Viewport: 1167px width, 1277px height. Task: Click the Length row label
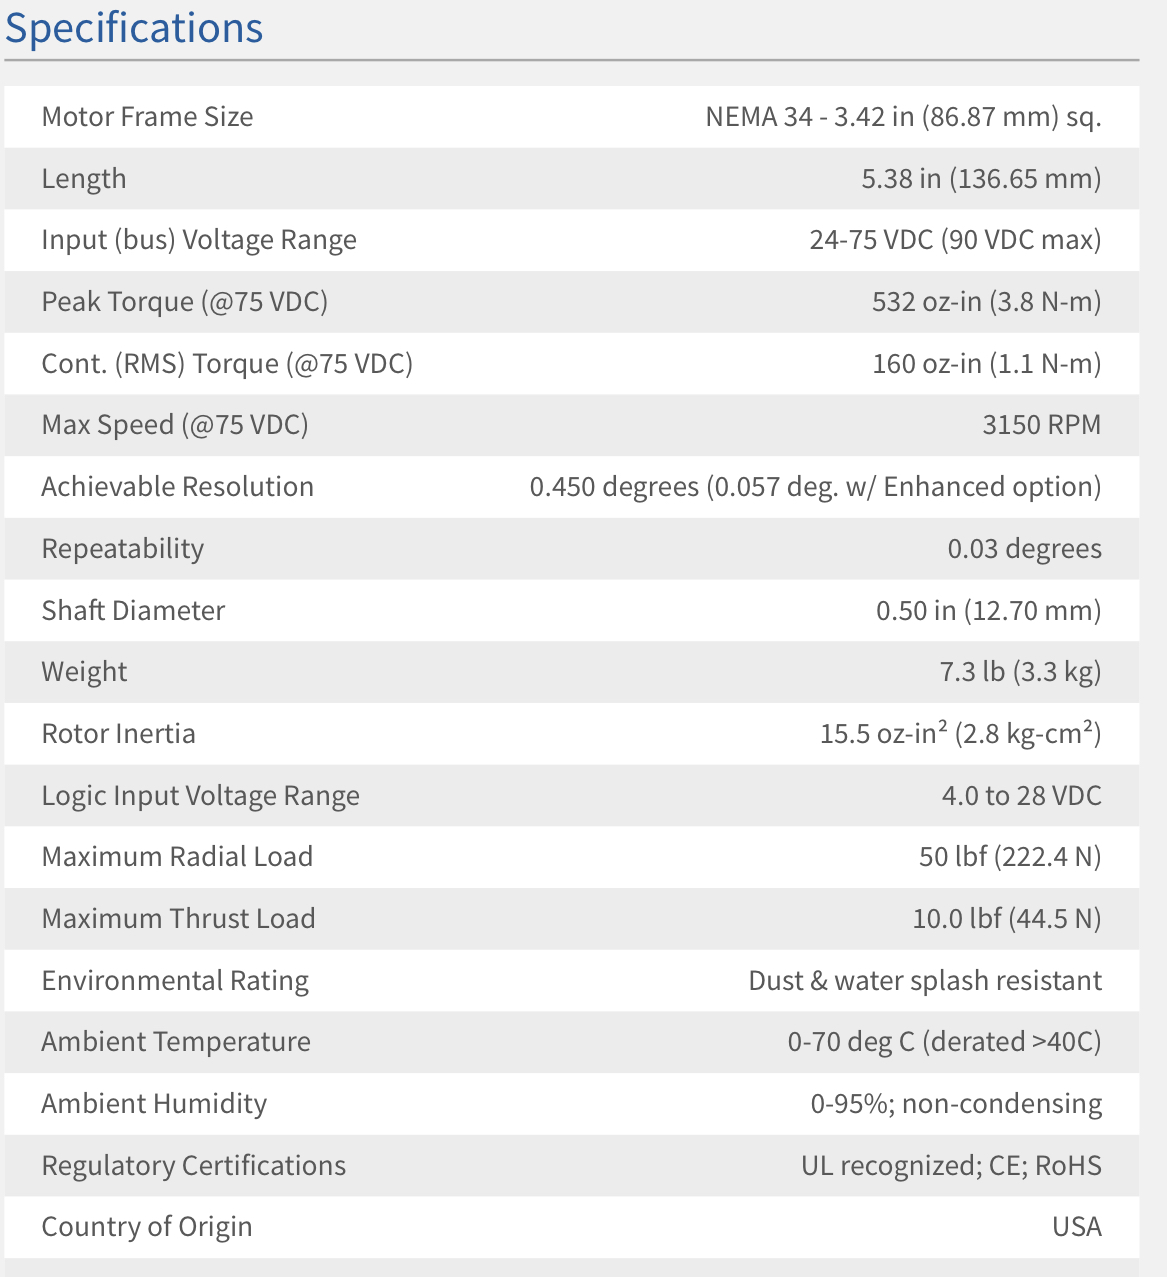click(x=84, y=179)
